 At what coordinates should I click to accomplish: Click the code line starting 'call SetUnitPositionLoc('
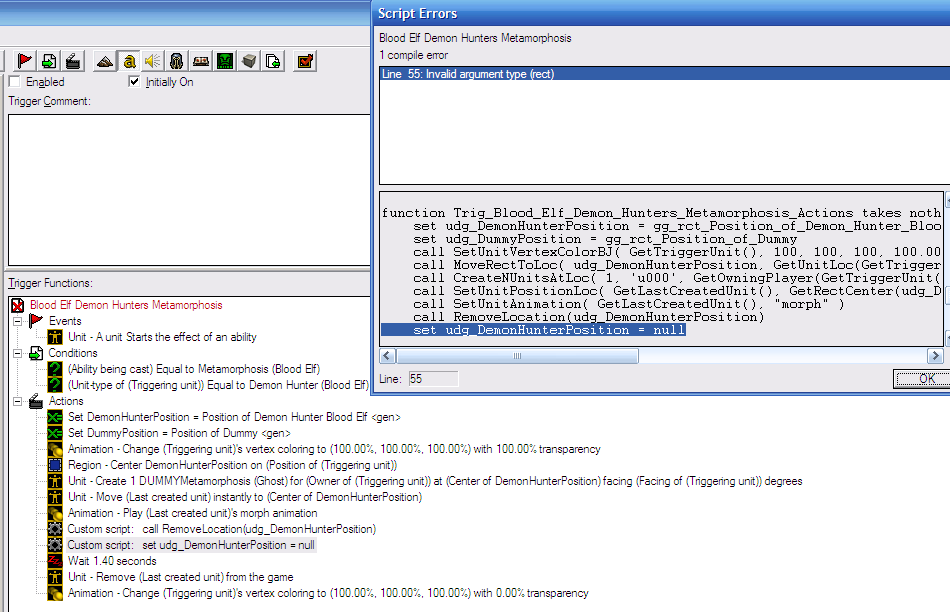(677, 291)
